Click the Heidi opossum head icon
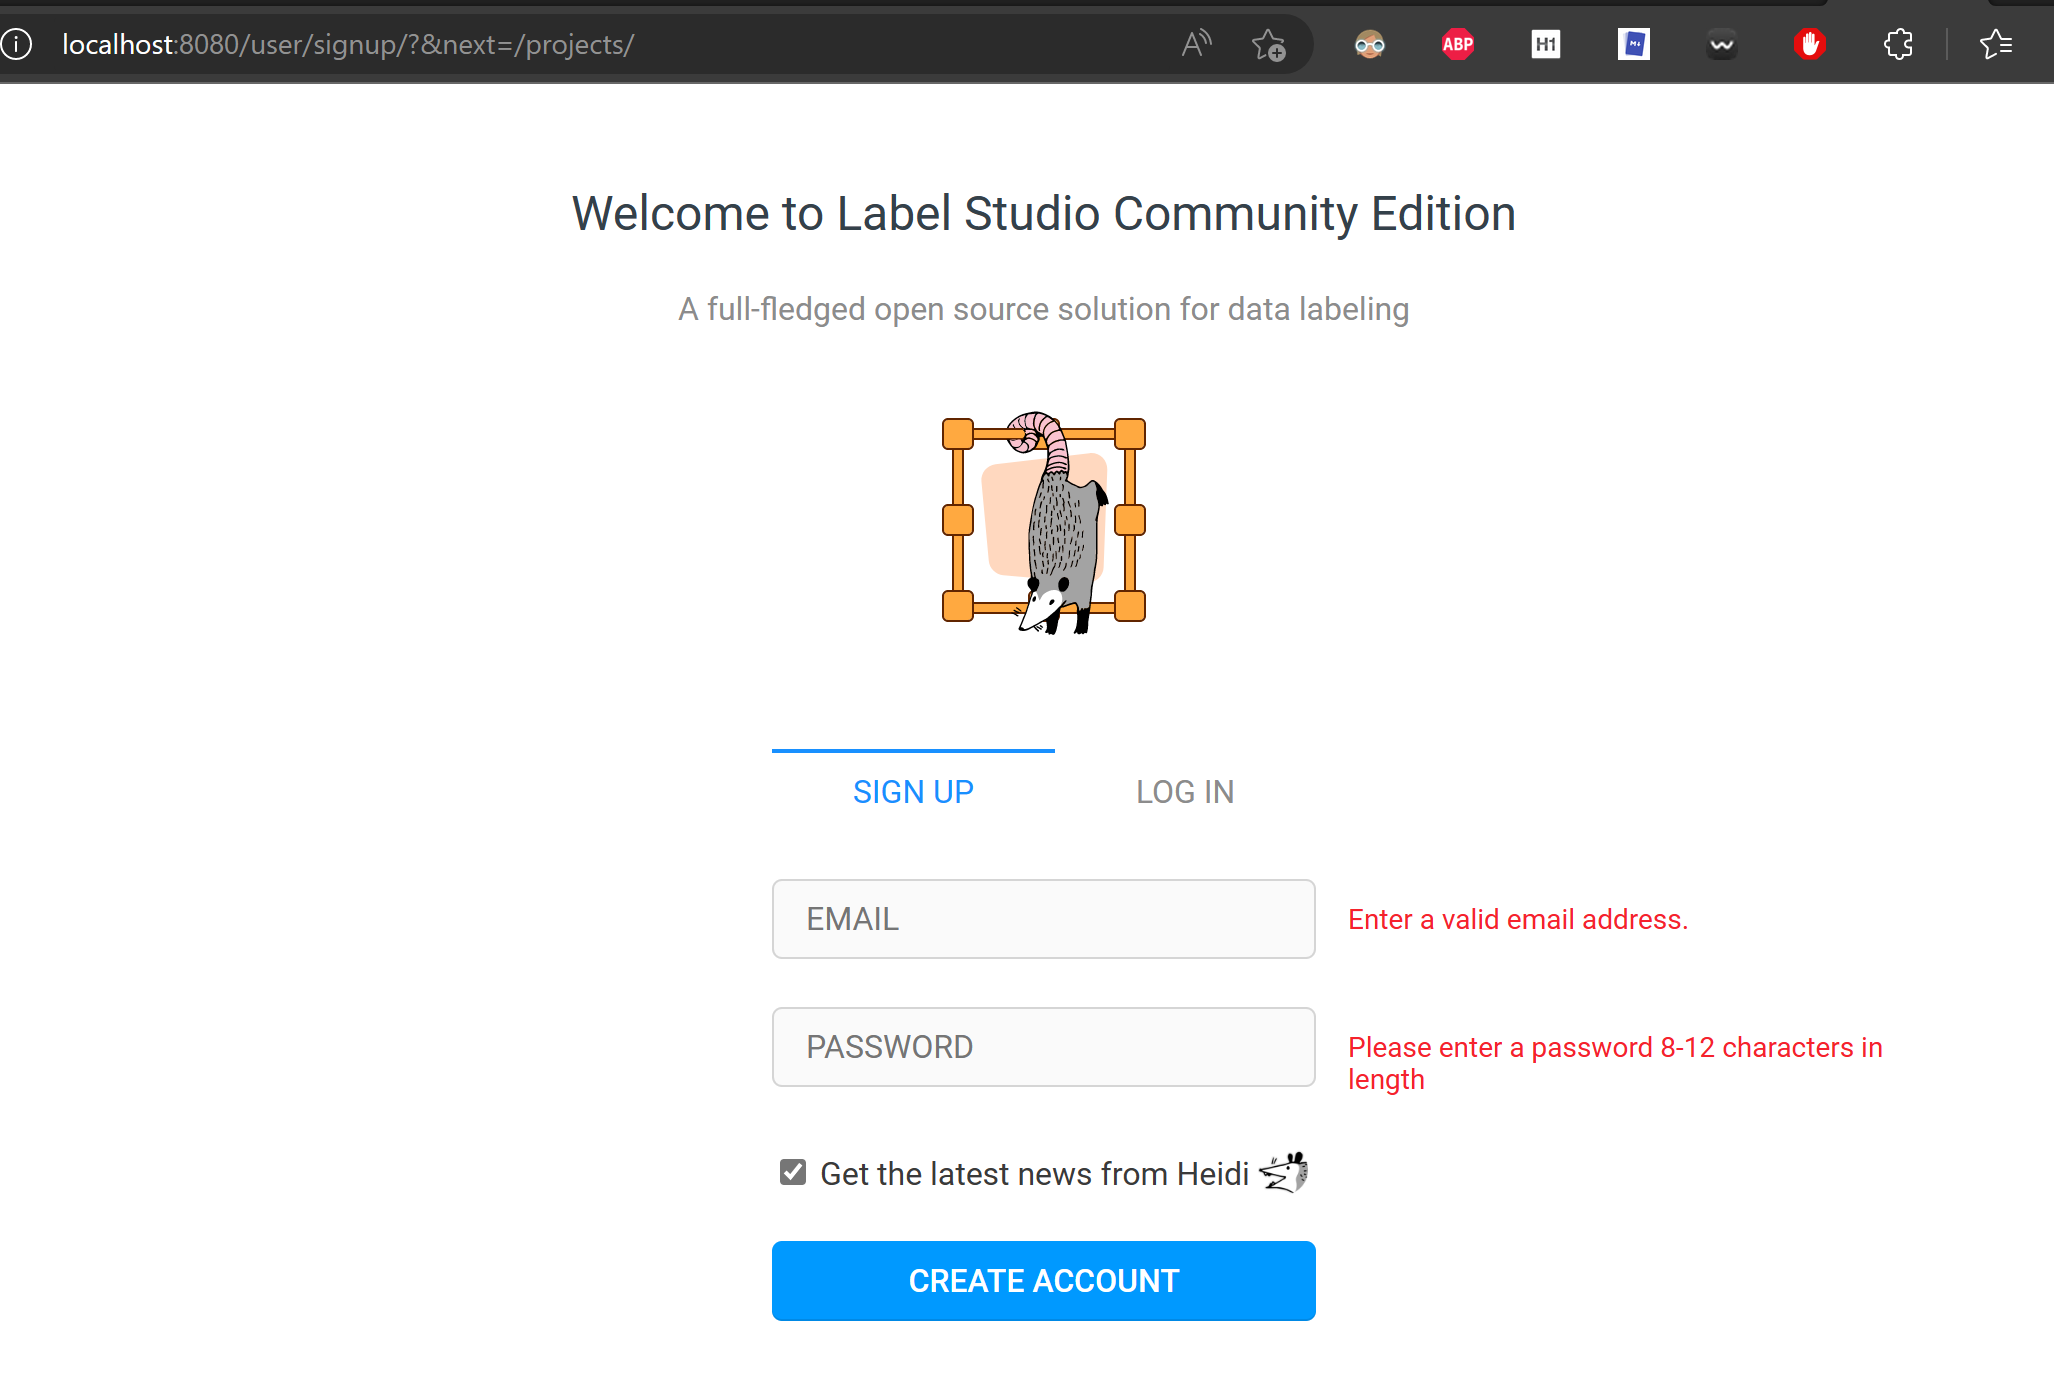The image size is (2054, 1376). [1285, 1172]
